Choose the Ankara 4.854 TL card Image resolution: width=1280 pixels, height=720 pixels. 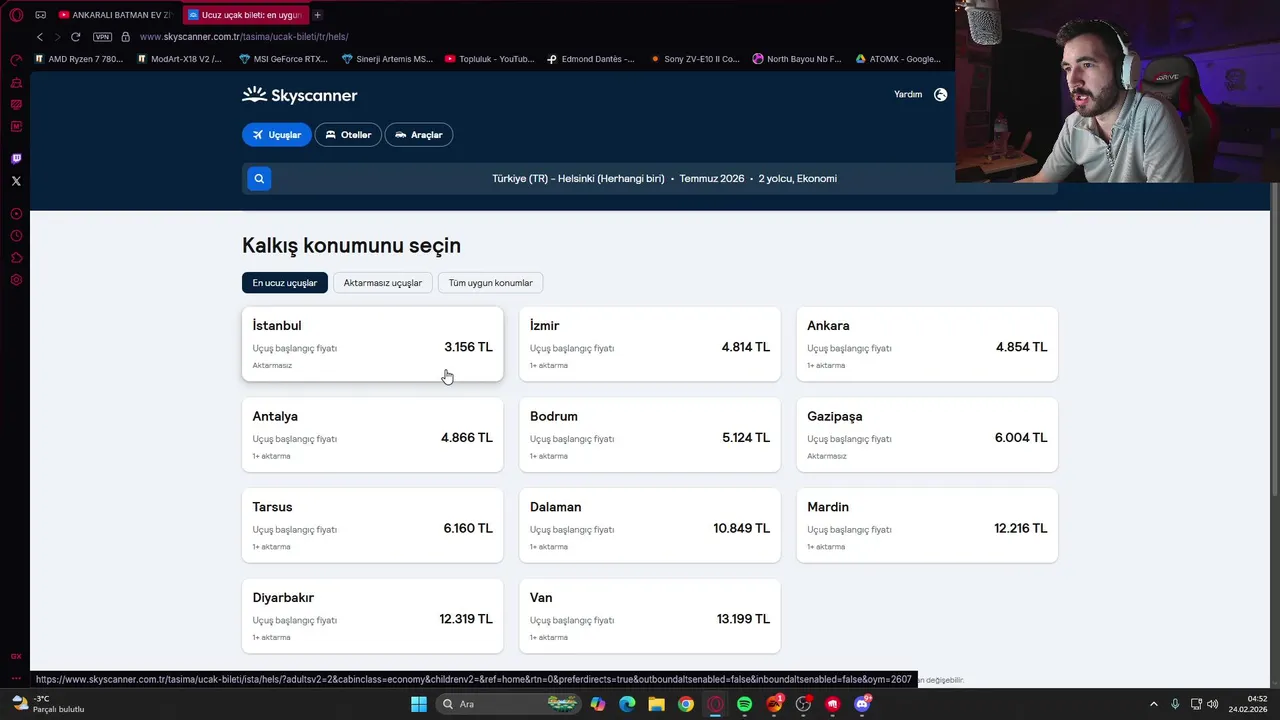[927, 344]
